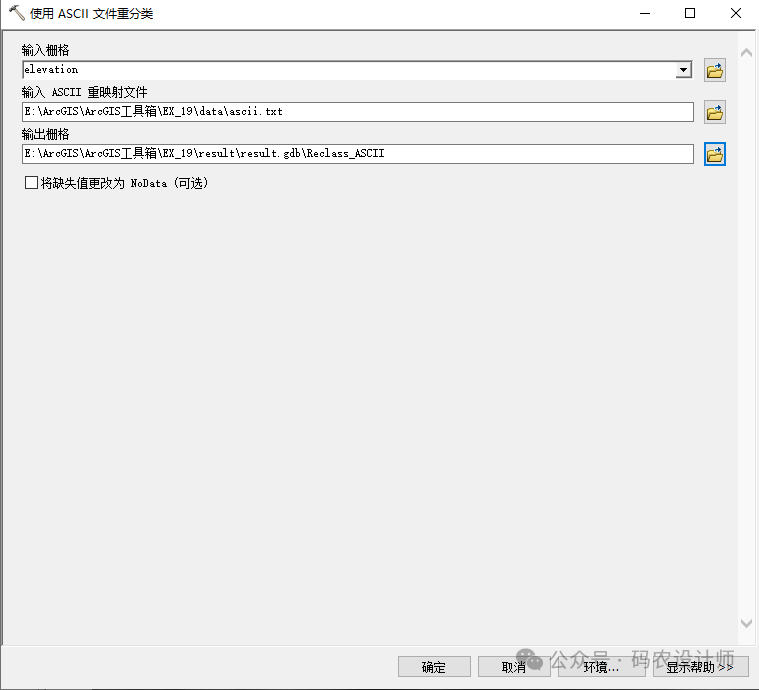This screenshot has height=690, width=759.
Task: Click the Reclass_ASCII output path field
Action: [x=357, y=154]
